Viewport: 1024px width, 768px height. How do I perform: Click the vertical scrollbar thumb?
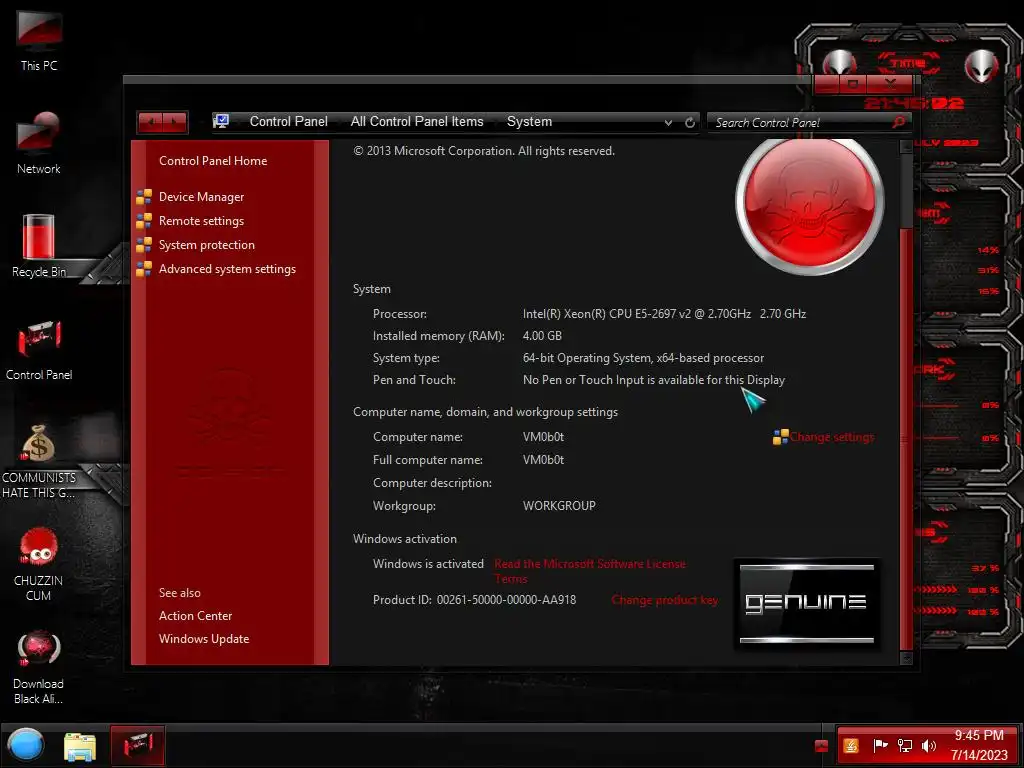click(x=905, y=438)
